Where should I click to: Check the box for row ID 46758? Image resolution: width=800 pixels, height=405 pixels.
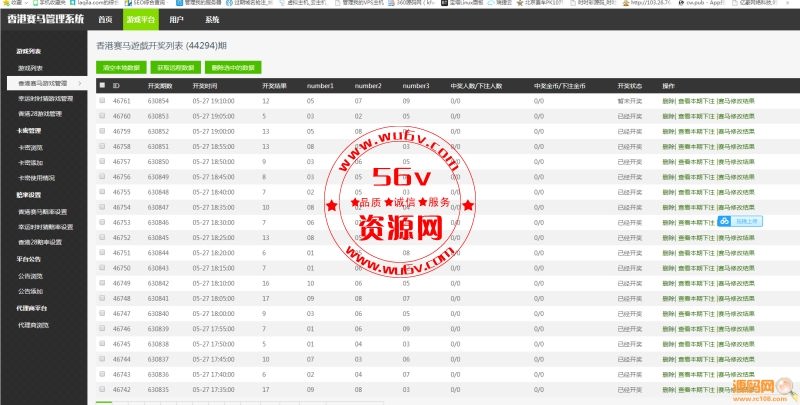[x=102, y=146]
